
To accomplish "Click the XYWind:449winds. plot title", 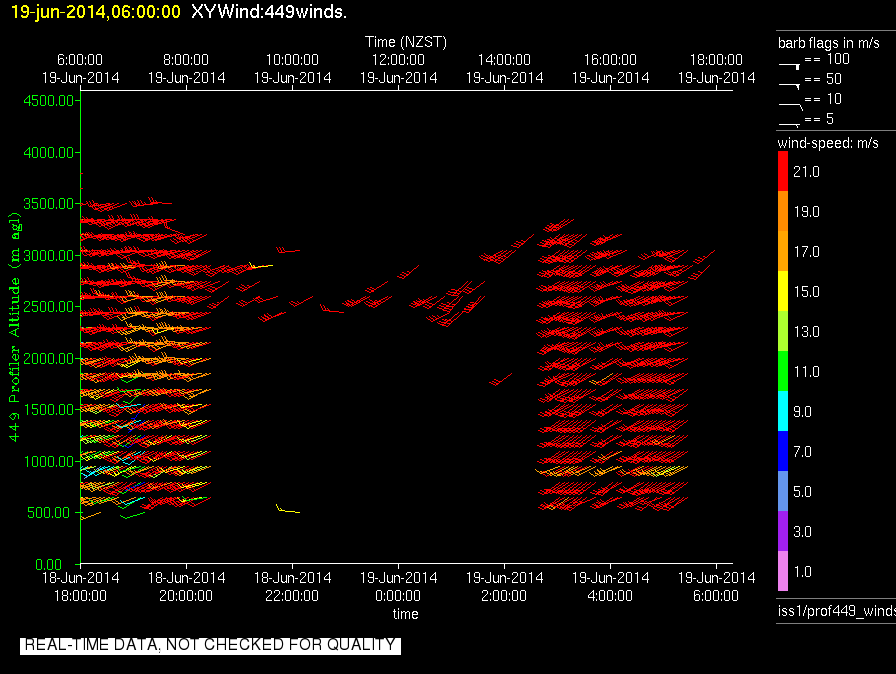I will point(269,12).
